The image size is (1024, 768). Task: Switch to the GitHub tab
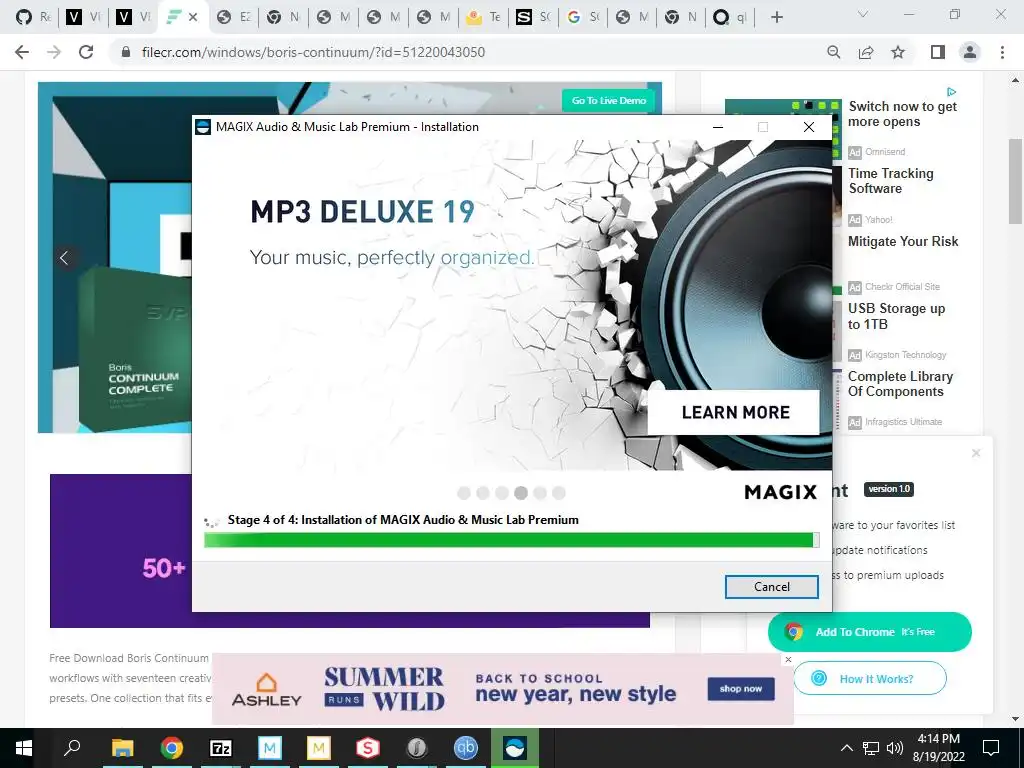33,18
